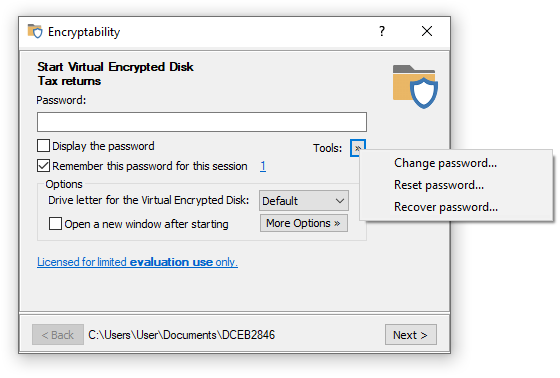The height and width of the screenshot is (378, 560).
Task: Click the large folder shield icon
Action: [415, 86]
